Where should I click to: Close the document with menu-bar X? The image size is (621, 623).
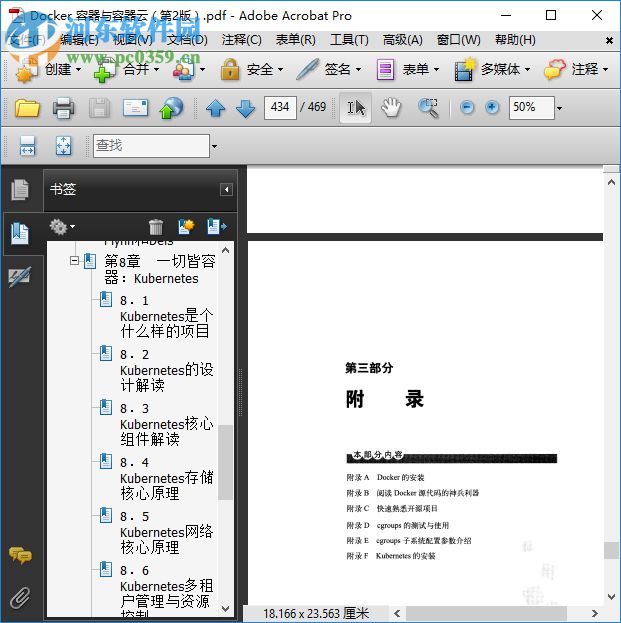609,40
